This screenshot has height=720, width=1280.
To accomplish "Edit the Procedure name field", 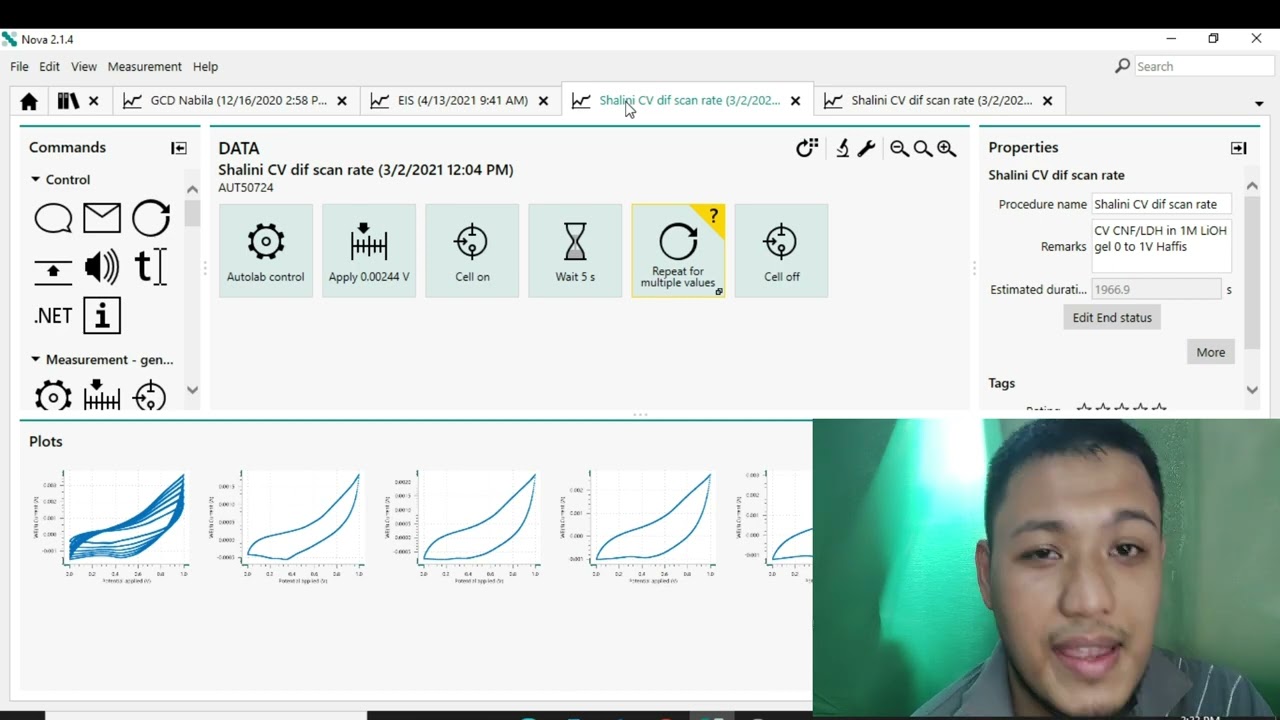I will point(1161,204).
